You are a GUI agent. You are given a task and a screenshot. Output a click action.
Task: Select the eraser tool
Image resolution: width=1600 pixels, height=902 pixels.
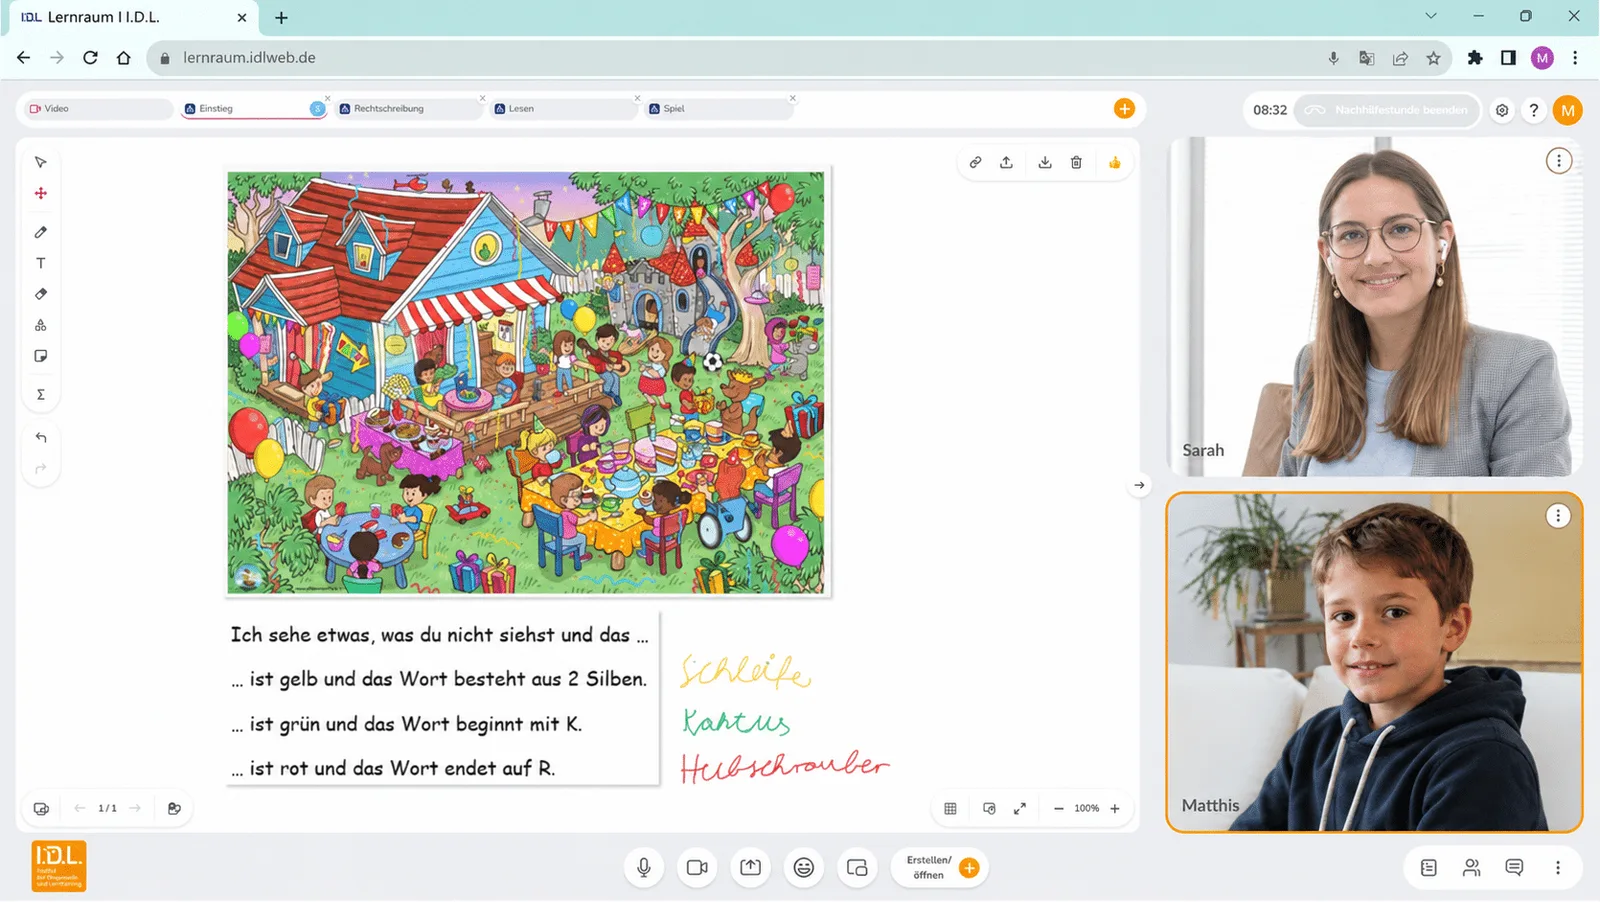pos(41,294)
